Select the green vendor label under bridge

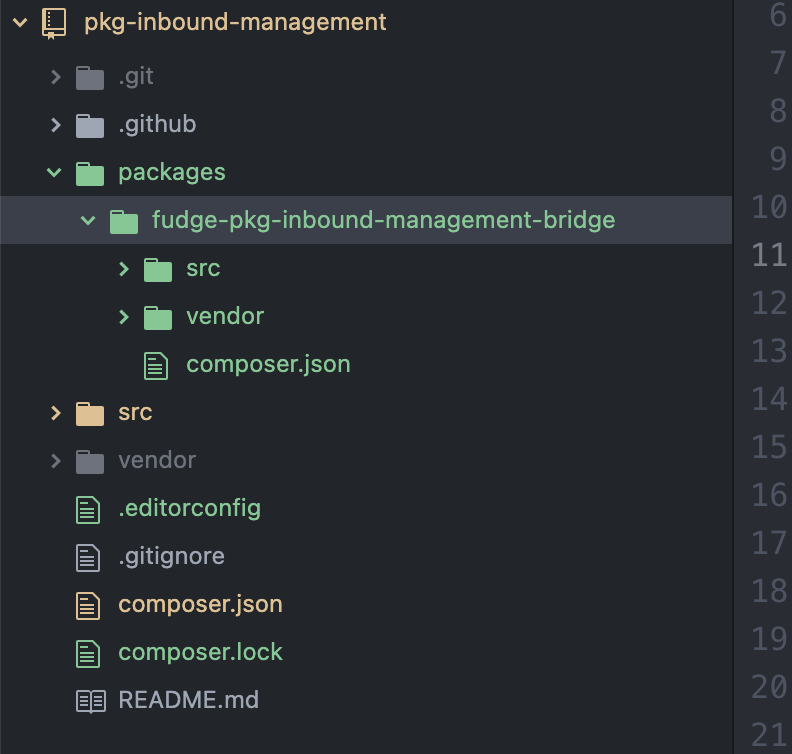pos(225,317)
